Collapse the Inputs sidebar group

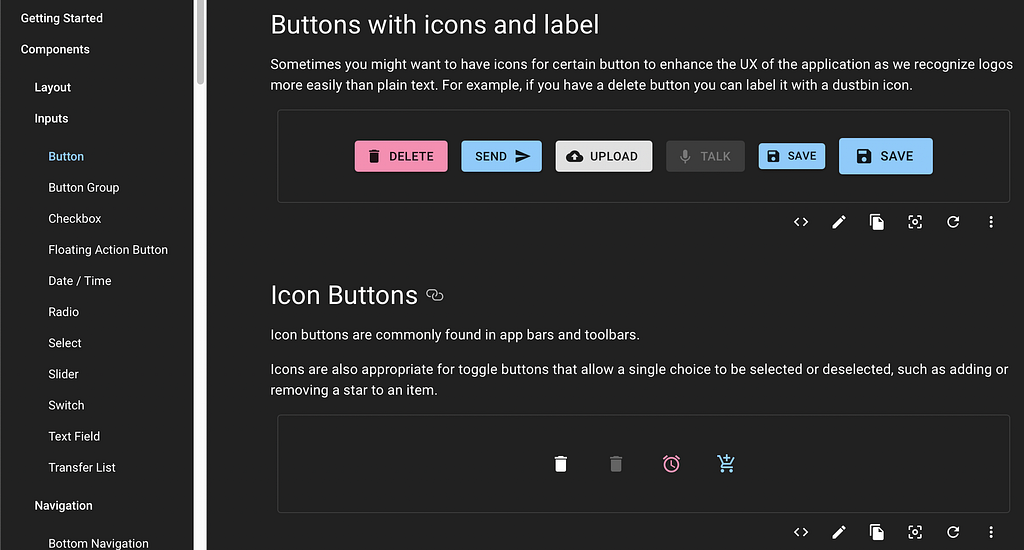coord(52,118)
